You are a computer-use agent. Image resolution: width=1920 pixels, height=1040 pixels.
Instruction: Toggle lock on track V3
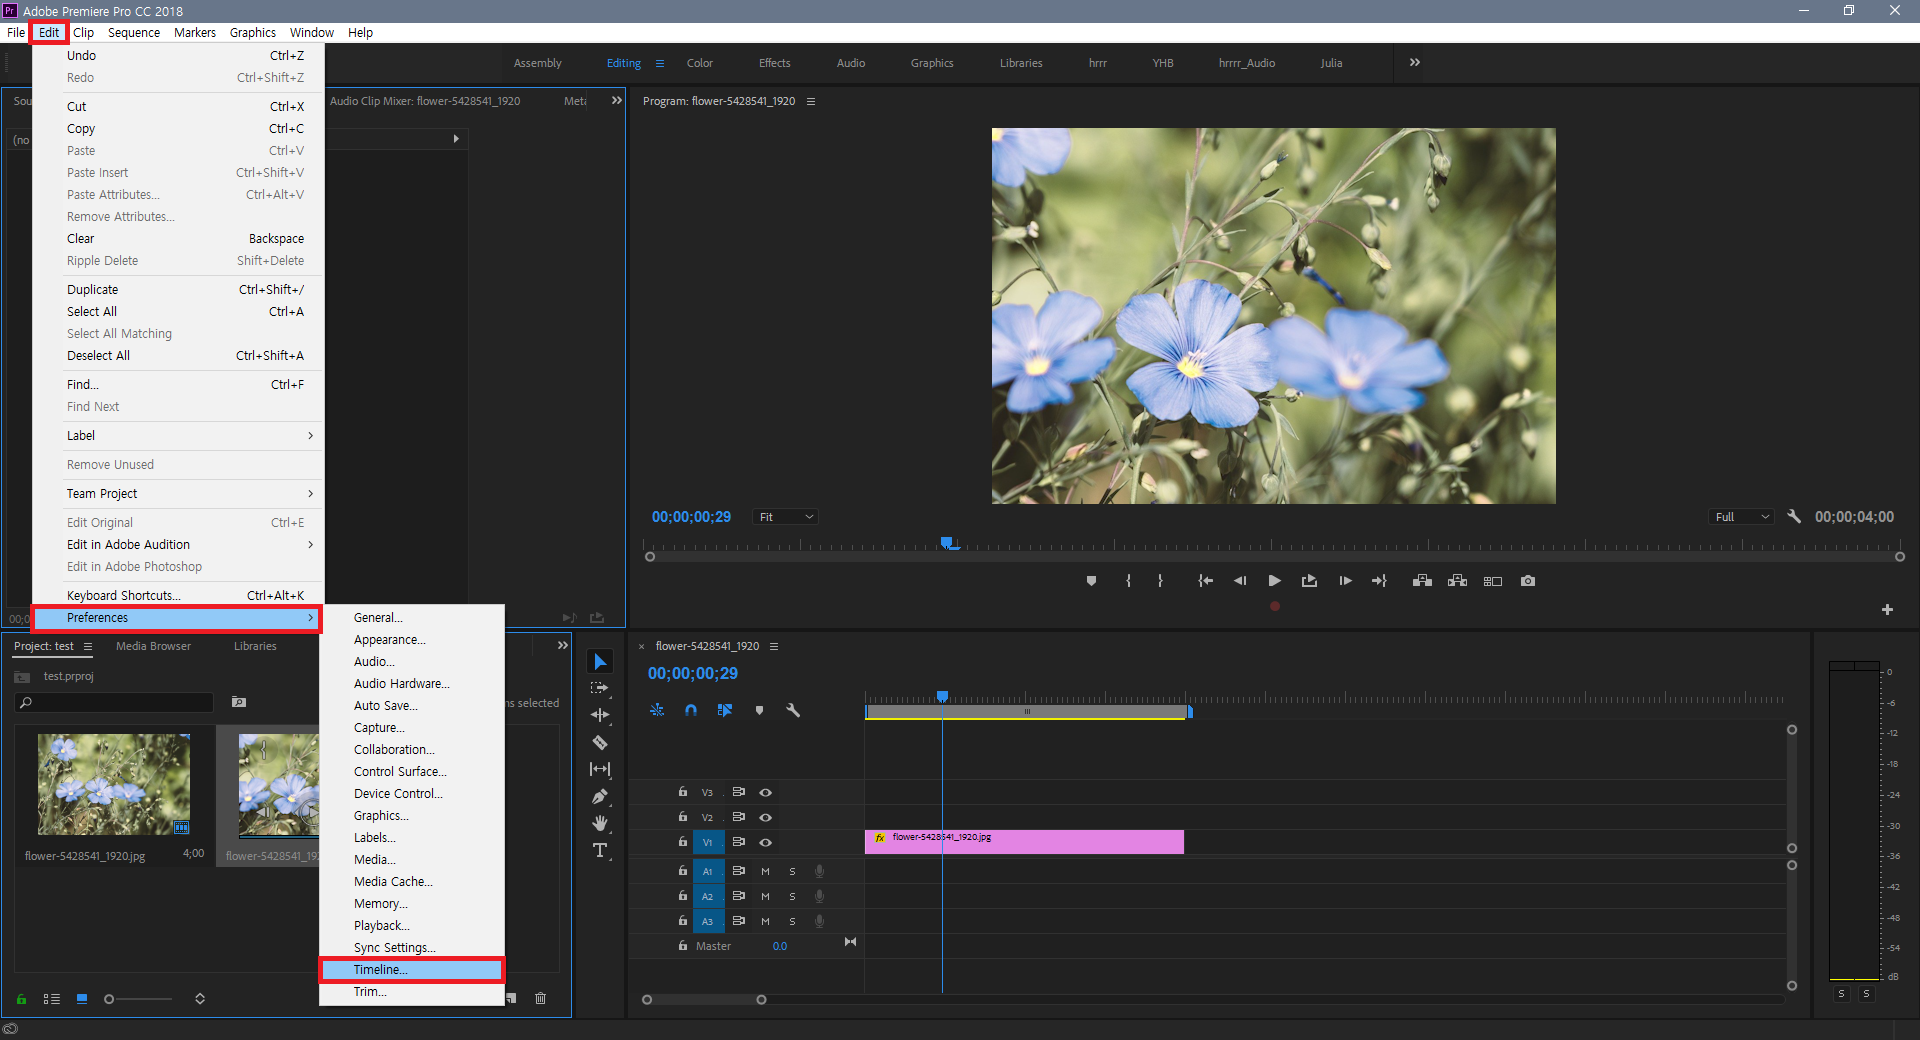click(683, 792)
